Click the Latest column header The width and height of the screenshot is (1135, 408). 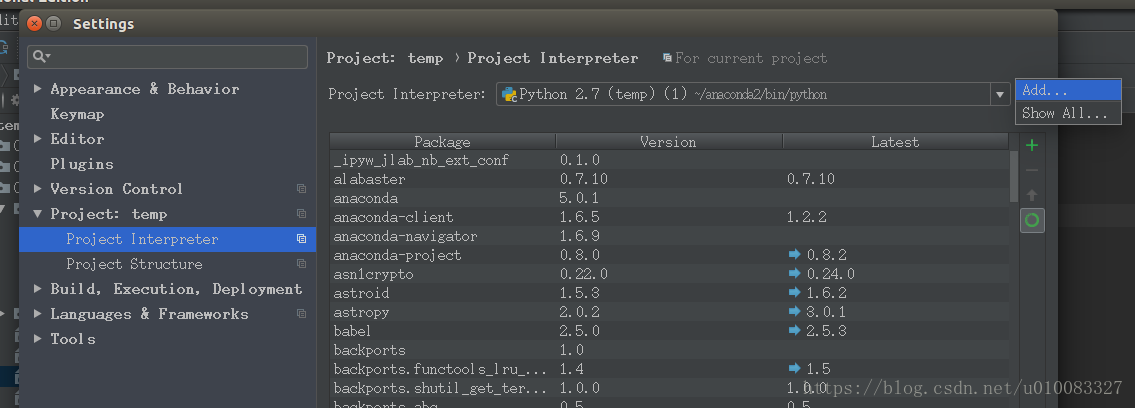[895, 142]
